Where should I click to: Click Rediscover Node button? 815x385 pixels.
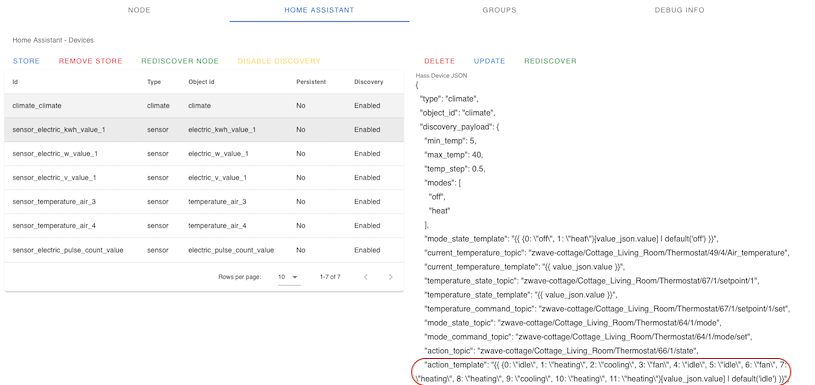pos(180,61)
